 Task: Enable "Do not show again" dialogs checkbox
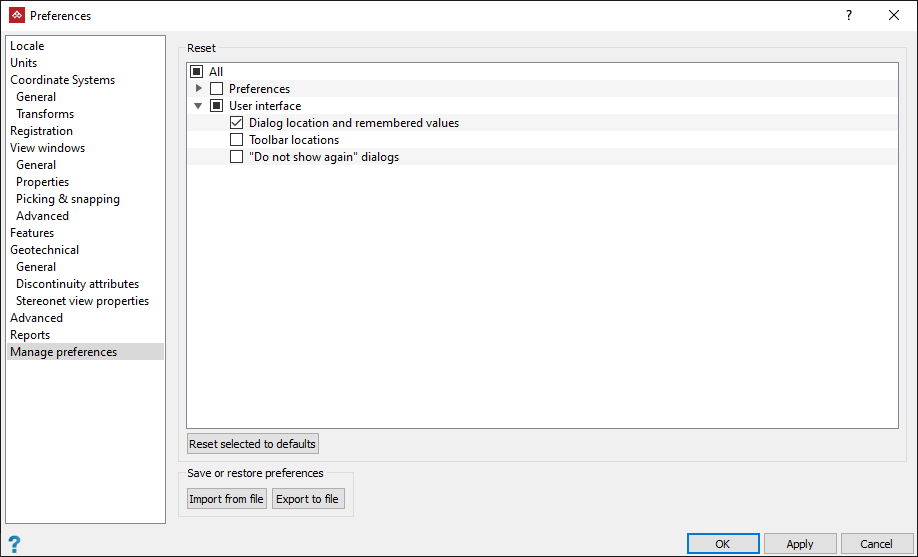tap(237, 157)
